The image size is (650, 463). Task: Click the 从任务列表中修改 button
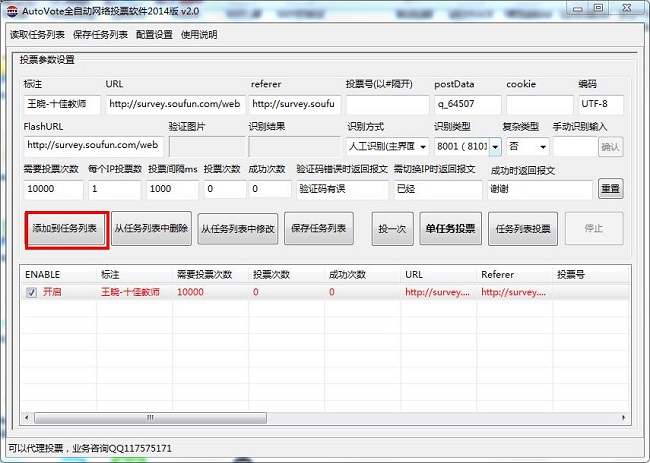[x=238, y=229]
